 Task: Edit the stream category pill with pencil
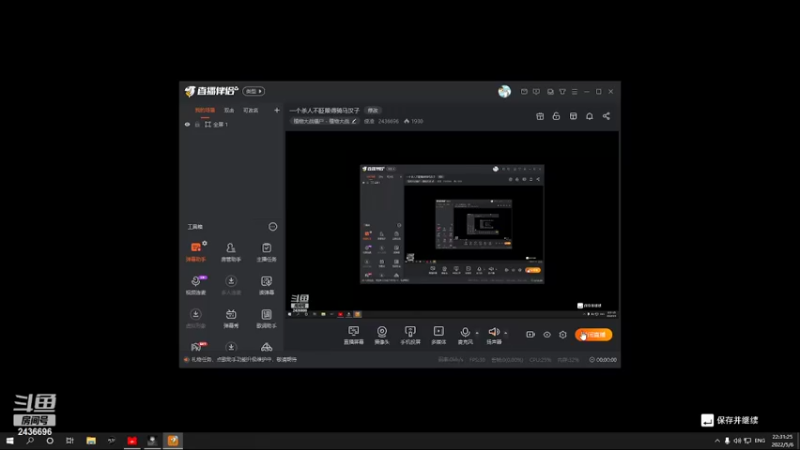(x=324, y=121)
